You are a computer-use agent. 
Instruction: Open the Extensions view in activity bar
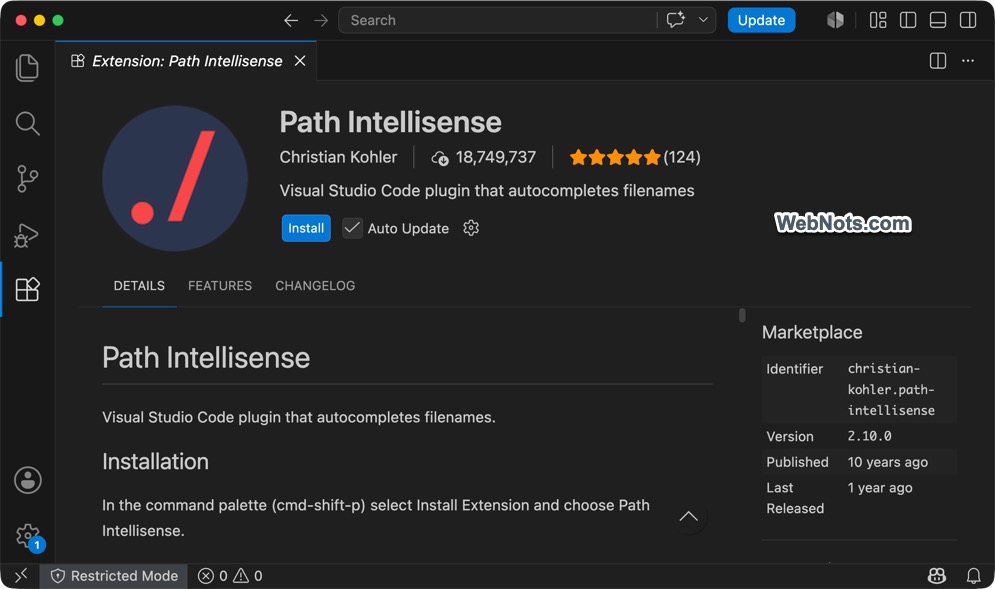click(x=27, y=289)
